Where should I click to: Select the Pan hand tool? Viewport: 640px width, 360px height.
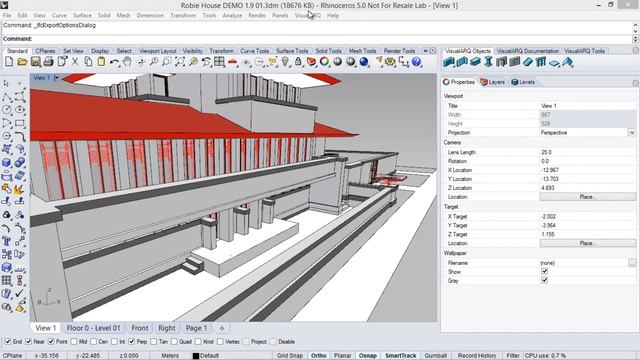click(127, 62)
